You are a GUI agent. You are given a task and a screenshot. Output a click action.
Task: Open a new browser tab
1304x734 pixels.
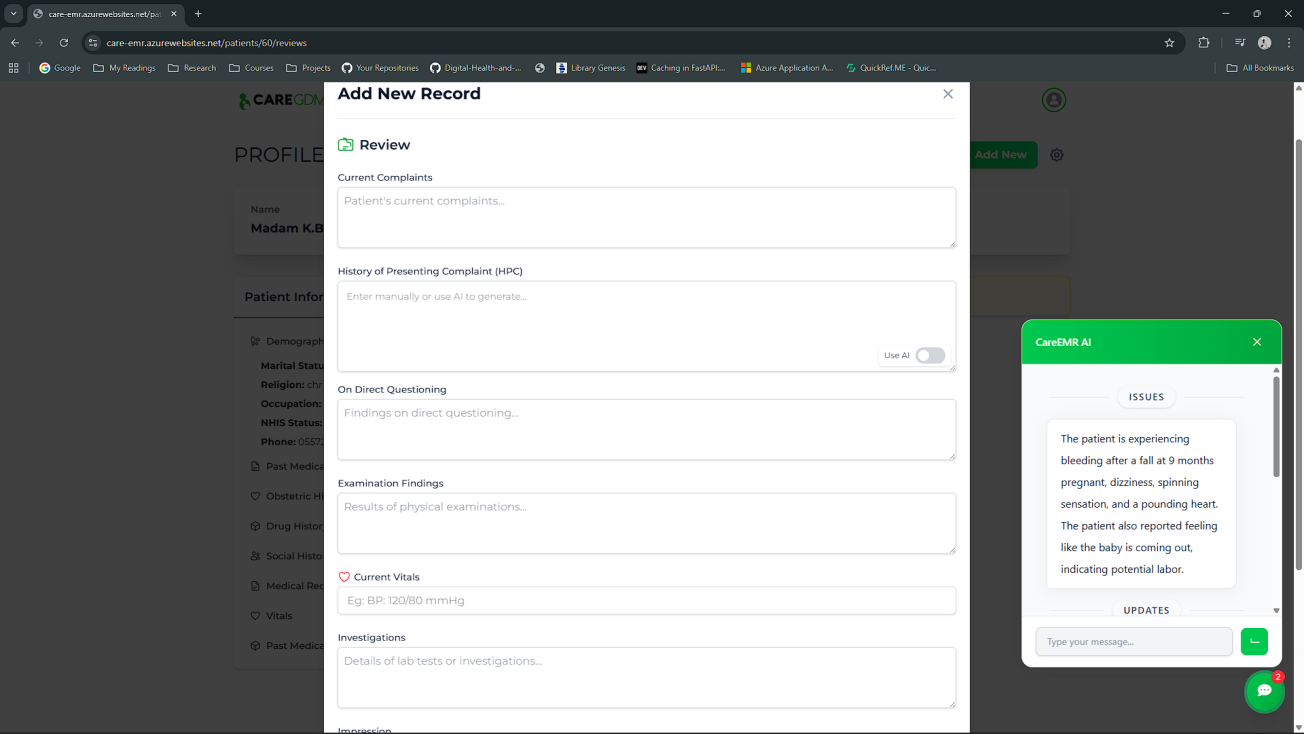pyautogui.click(x=198, y=14)
